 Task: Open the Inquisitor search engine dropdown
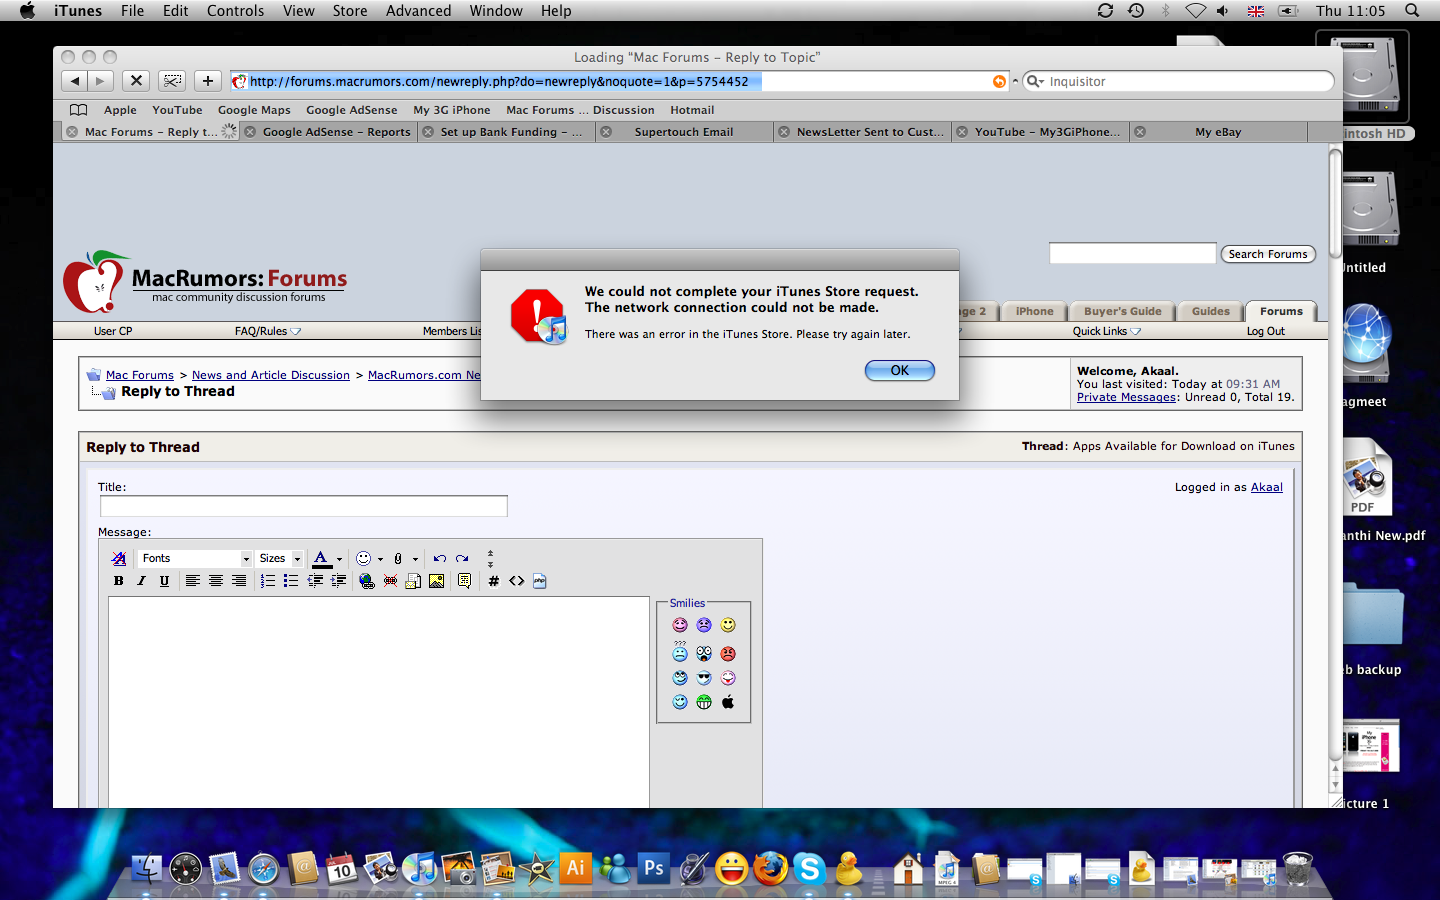[x=1036, y=82]
